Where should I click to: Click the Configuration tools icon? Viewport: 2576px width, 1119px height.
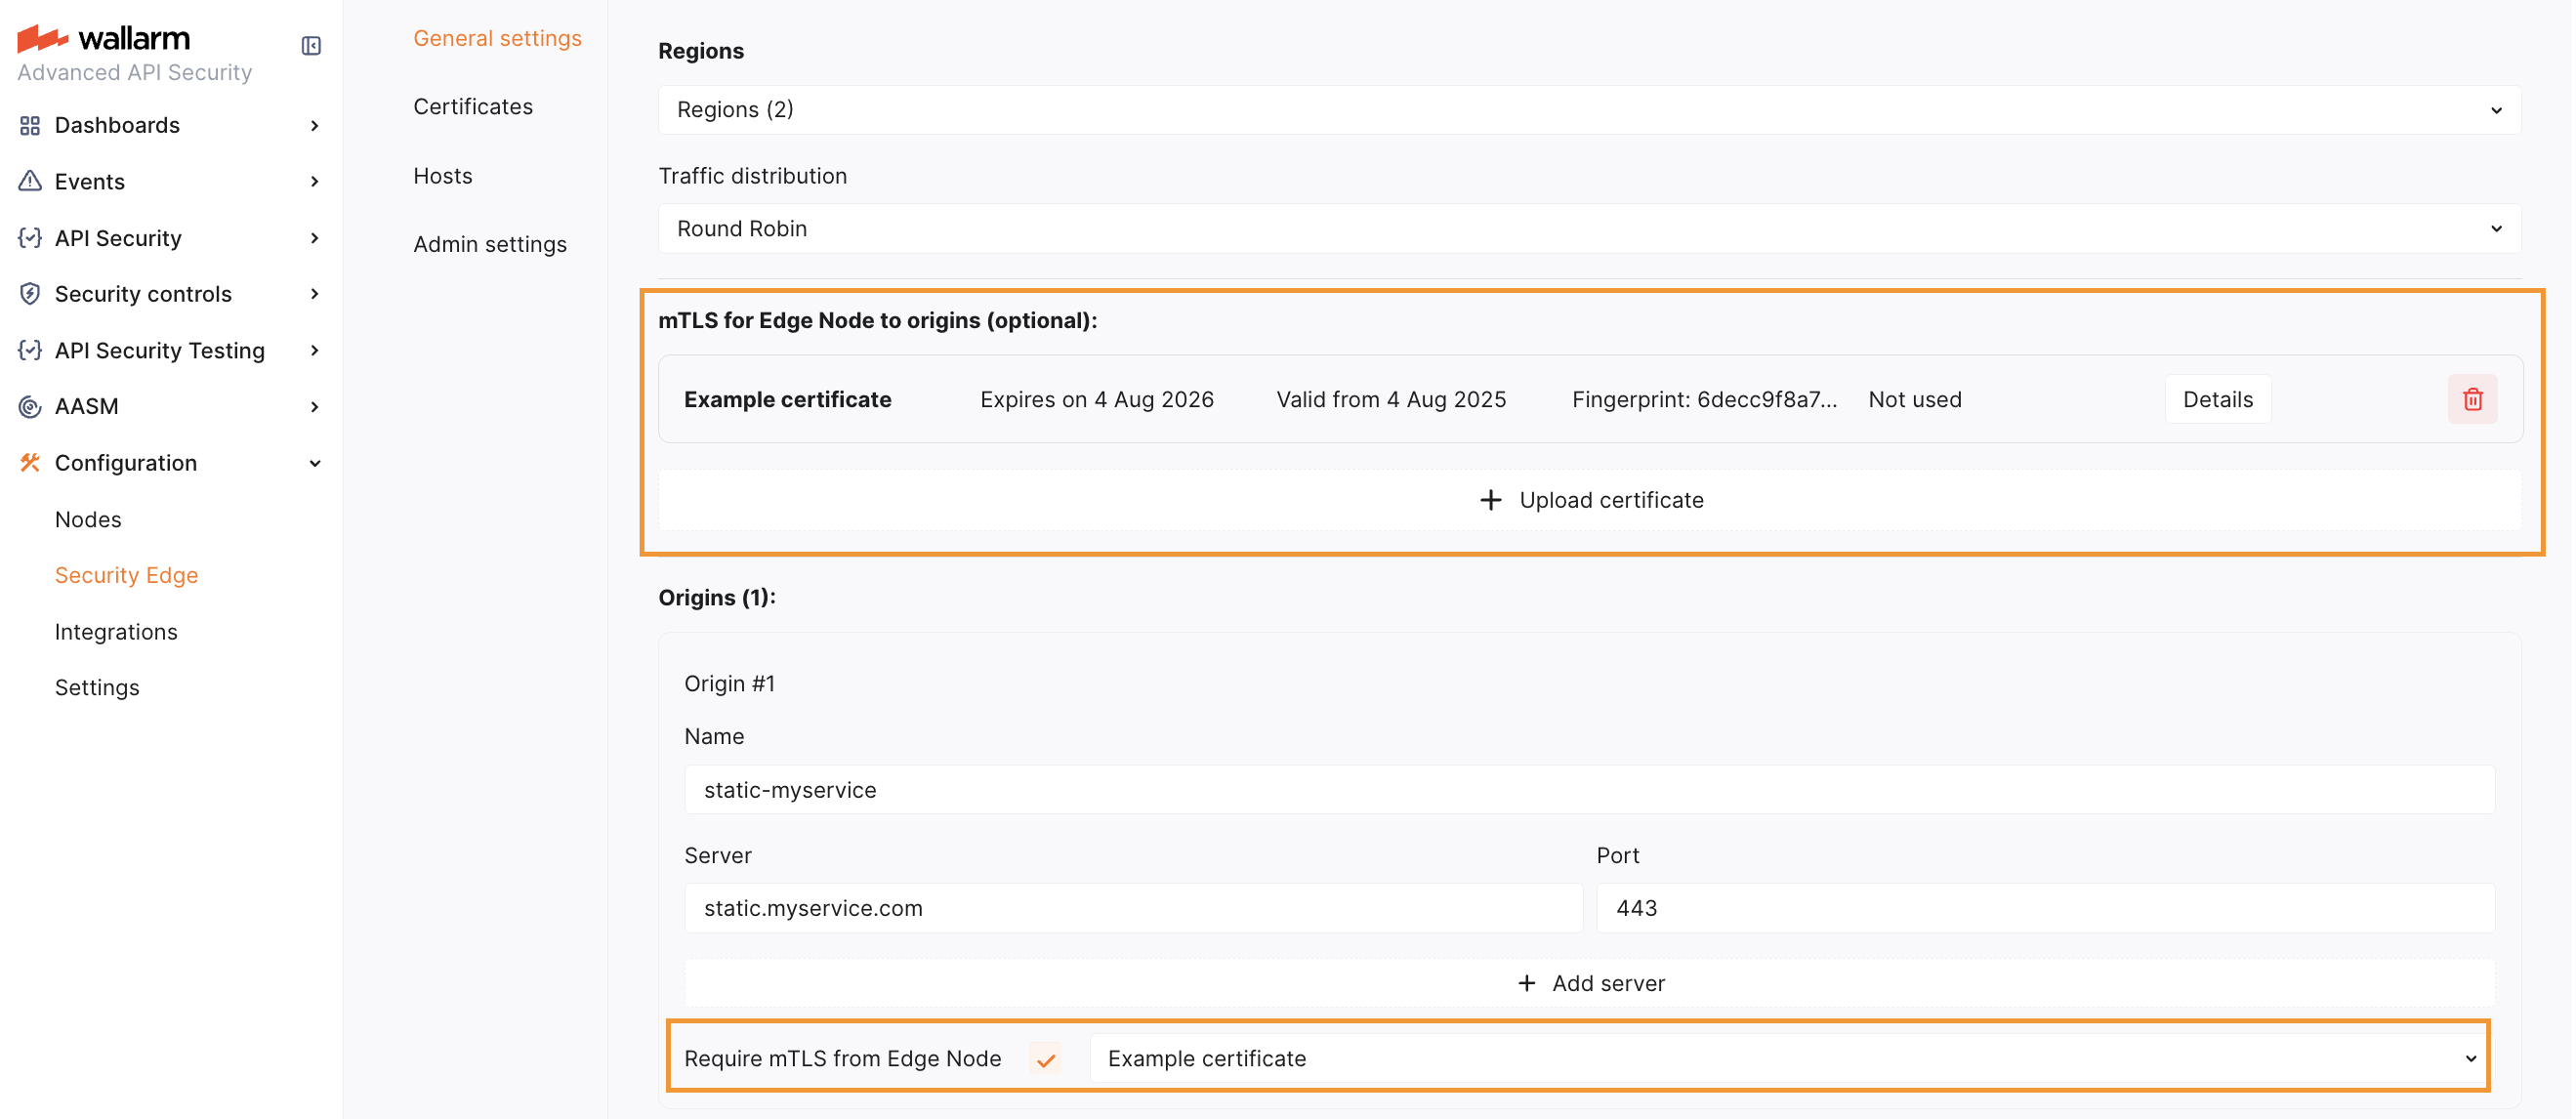[30, 462]
